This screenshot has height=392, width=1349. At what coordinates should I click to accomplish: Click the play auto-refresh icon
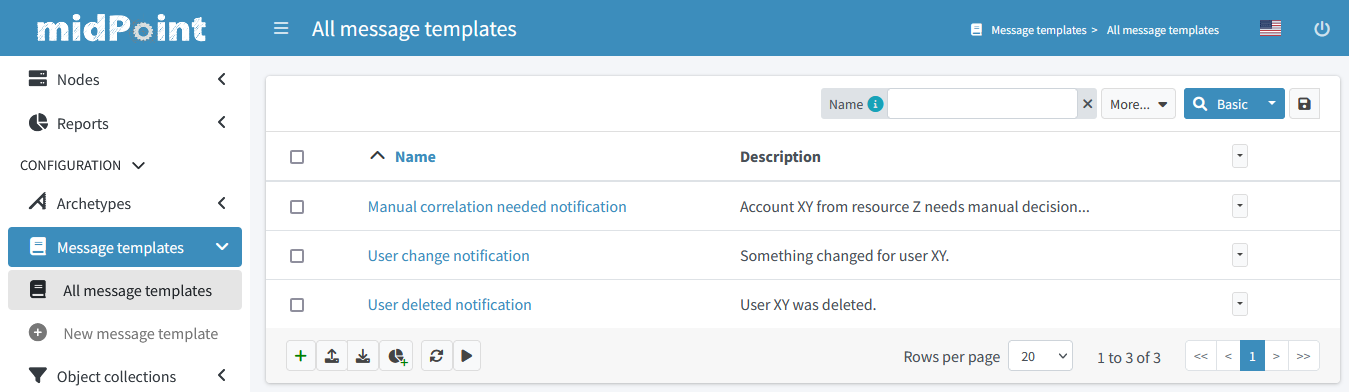click(467, 355)
